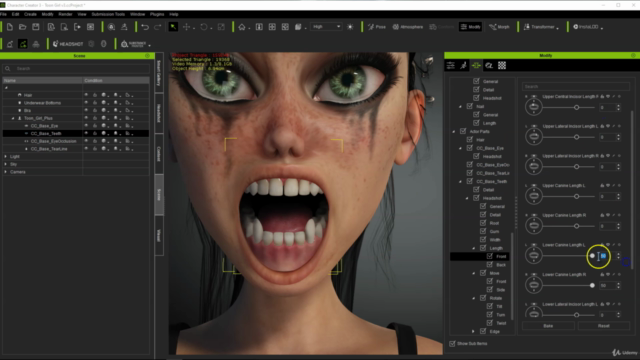Select Toon_Girl_Plus in Scene tree
The width and height of the screenshot is (640, 360).
click(38, 118)
